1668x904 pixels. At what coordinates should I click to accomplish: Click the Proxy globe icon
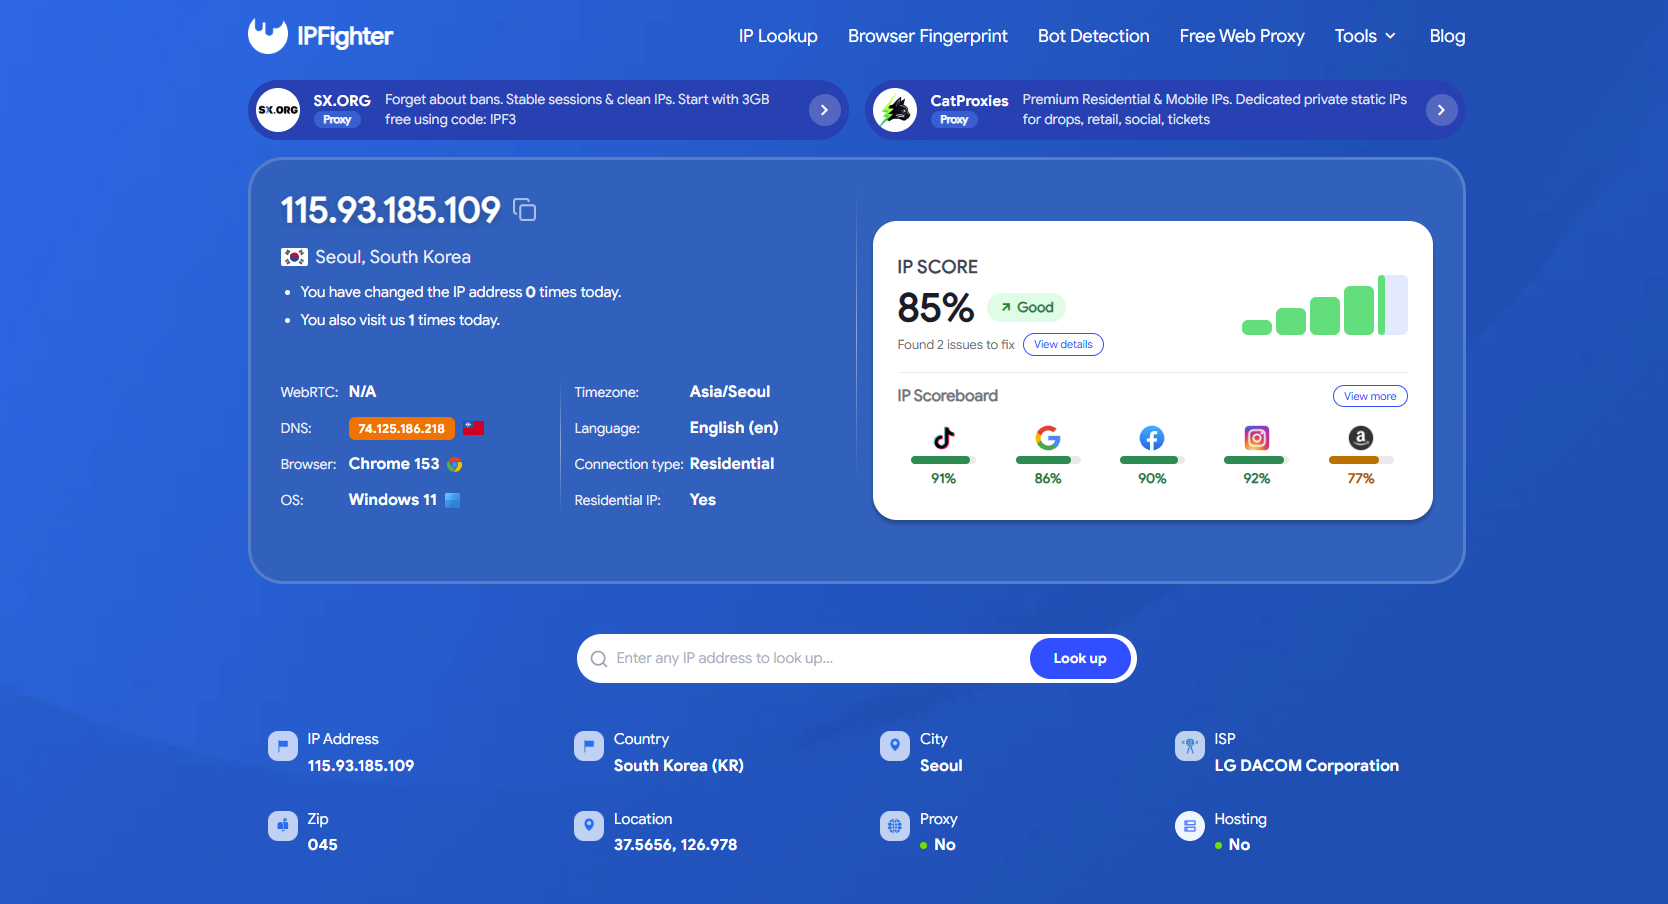pyautogui.click(x=895, y=826)
